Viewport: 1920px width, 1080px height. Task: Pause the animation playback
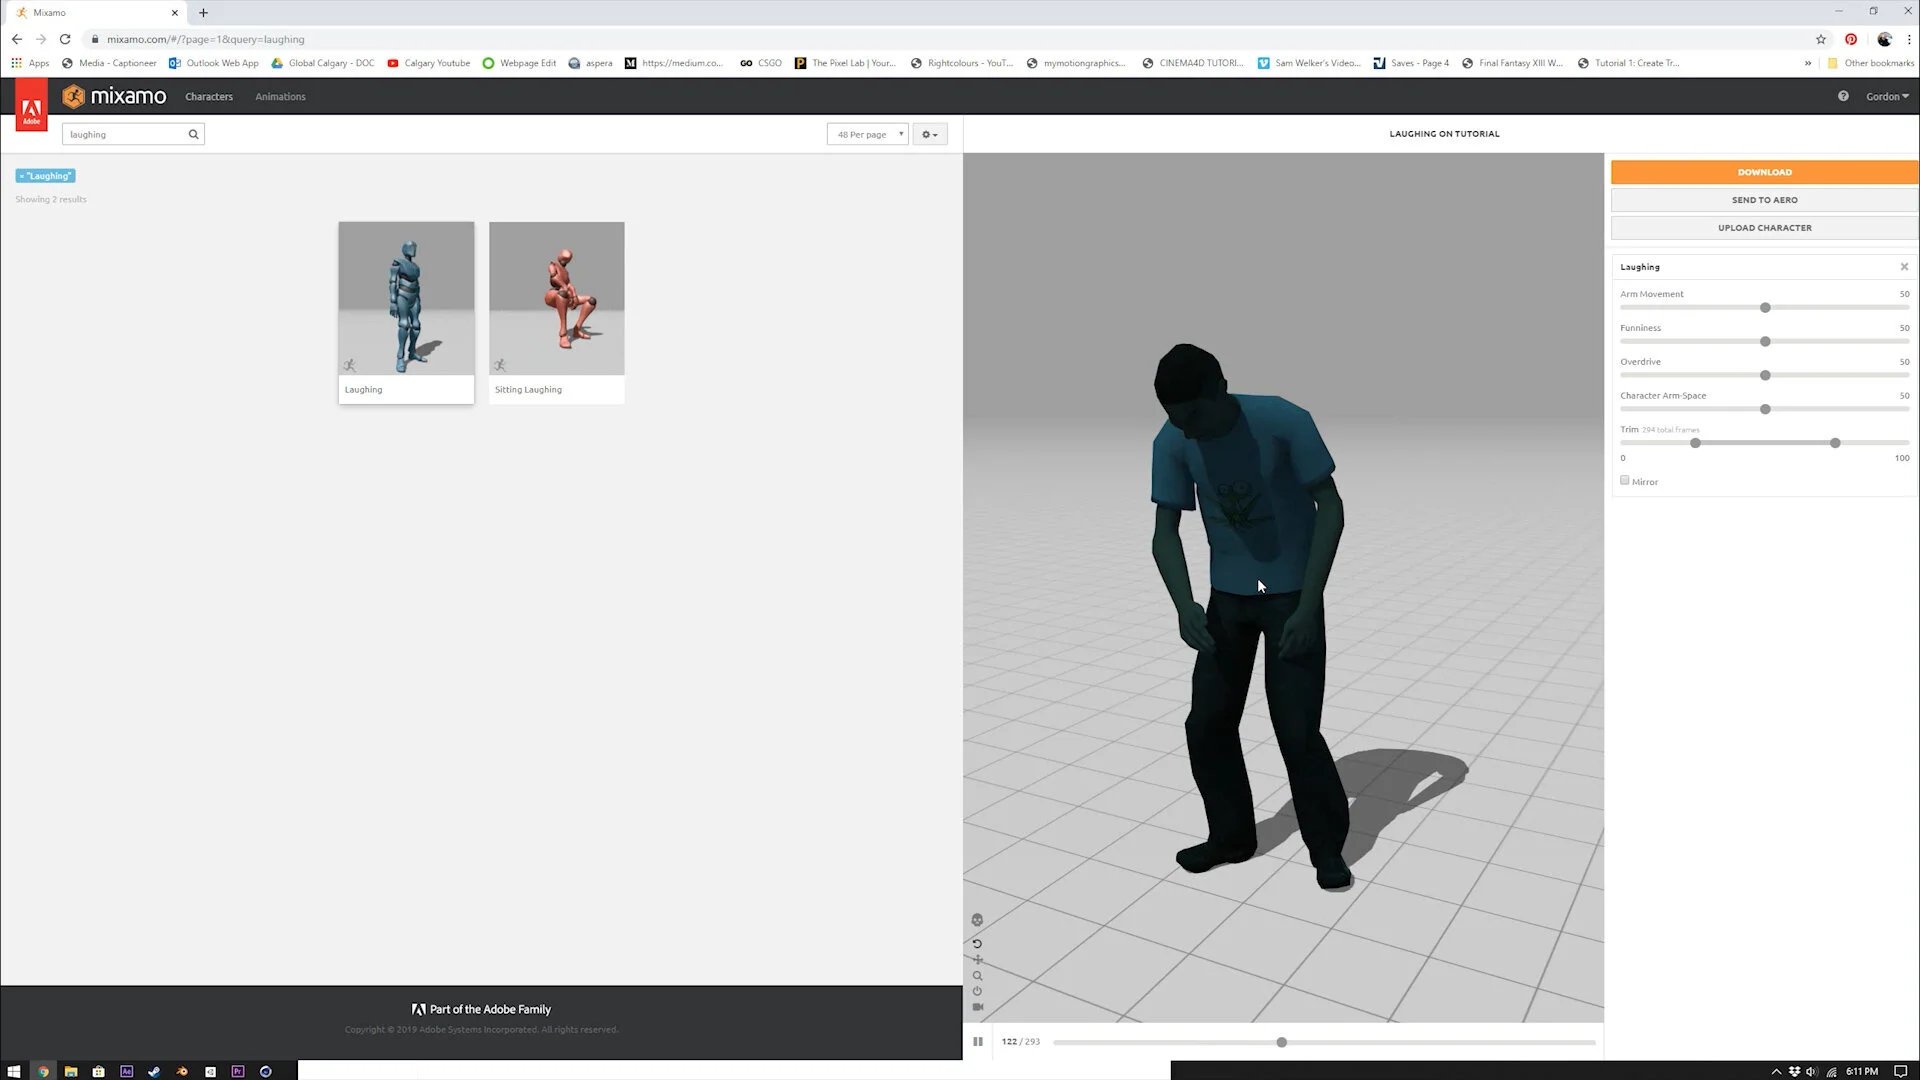977,1042
